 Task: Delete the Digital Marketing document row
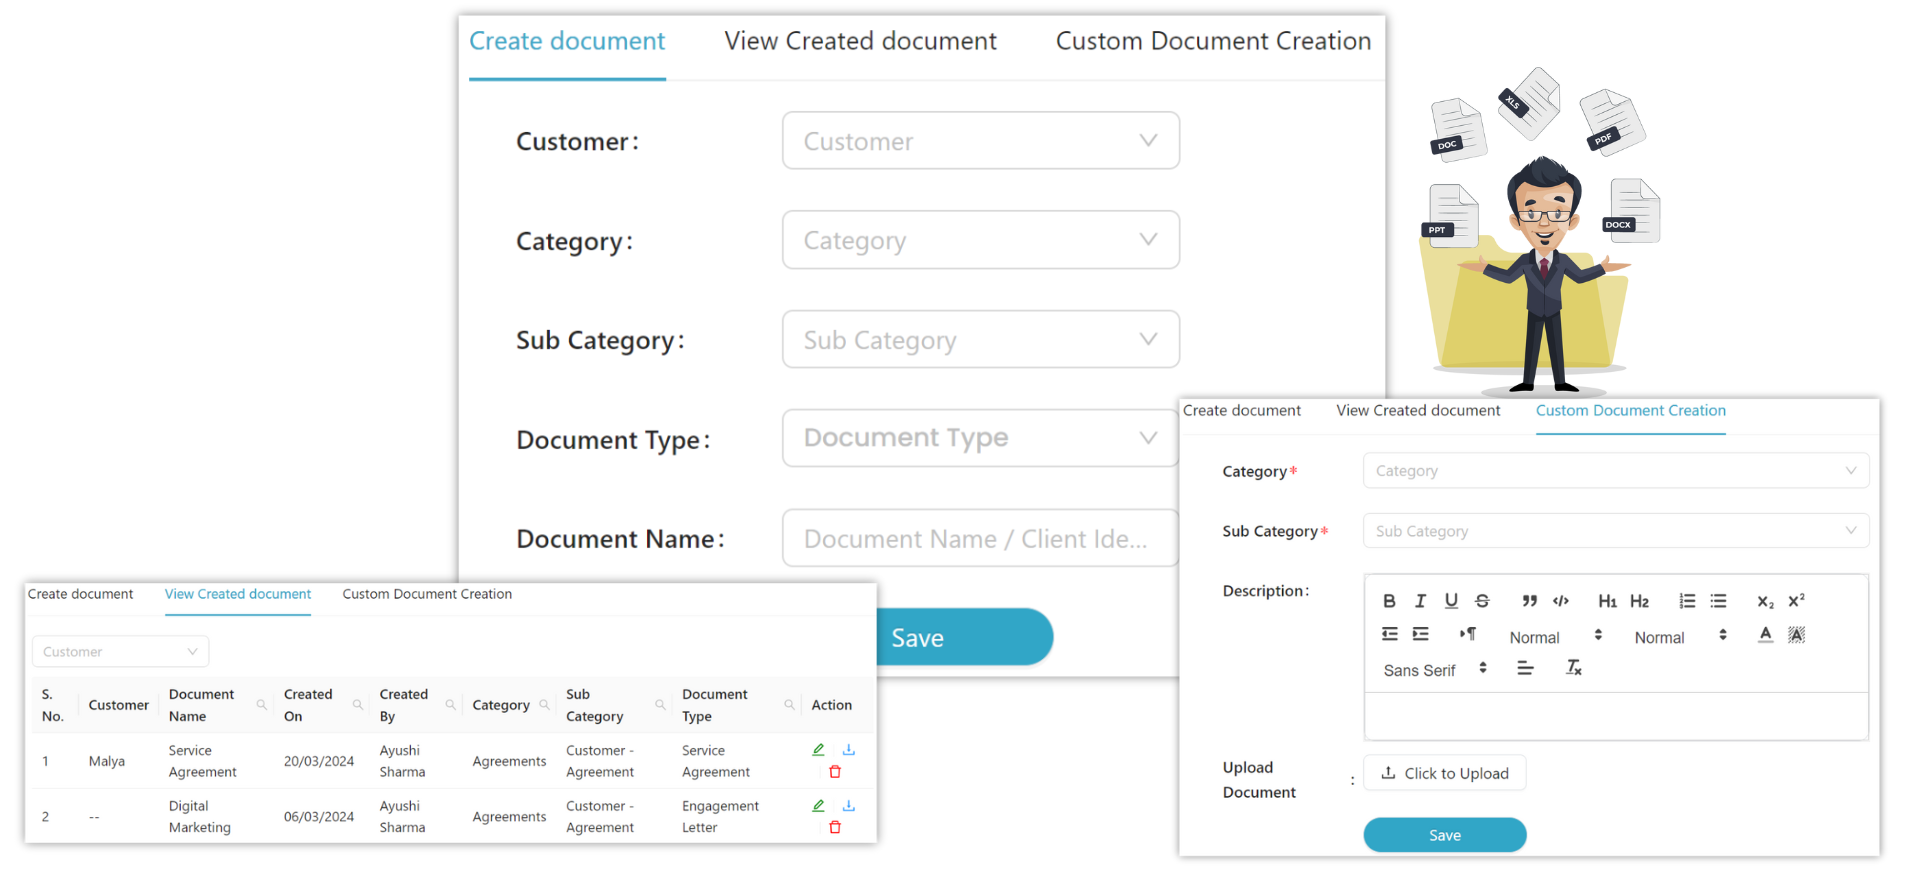(x=835, y=827)
